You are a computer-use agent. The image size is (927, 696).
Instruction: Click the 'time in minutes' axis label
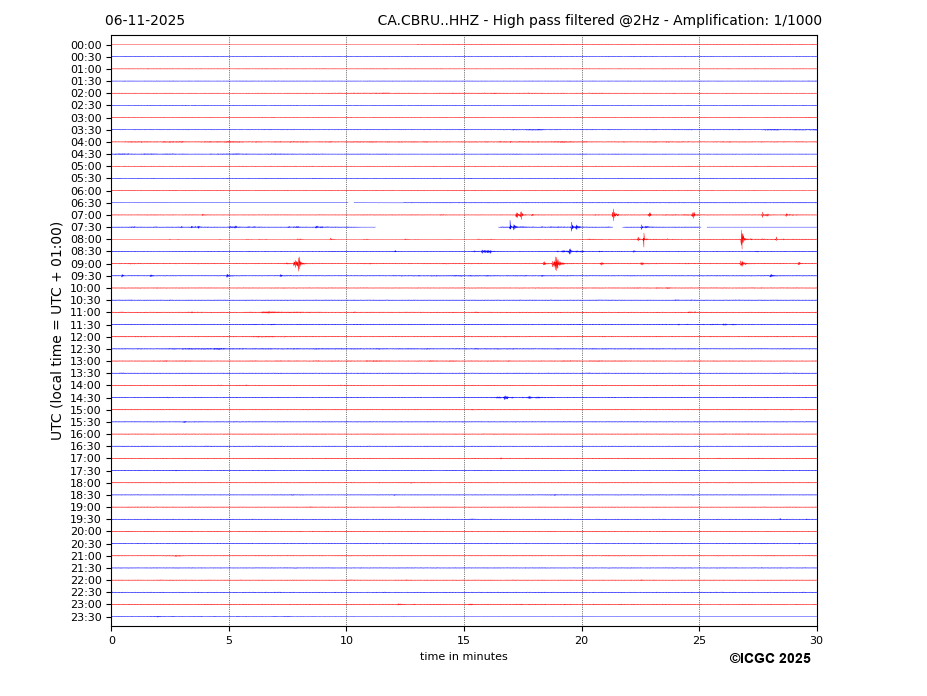[x=463, y=657]
